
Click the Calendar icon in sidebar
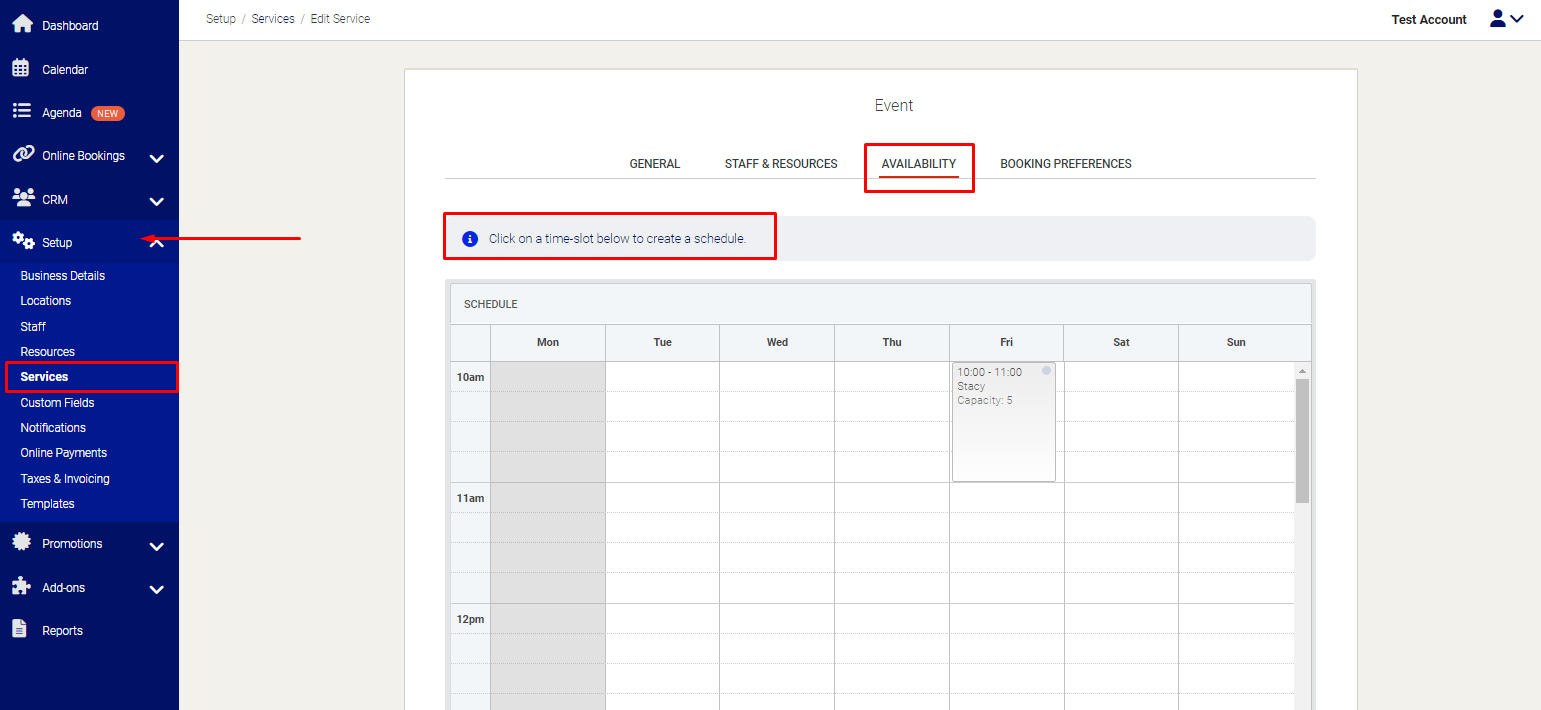tap(21, 69)
